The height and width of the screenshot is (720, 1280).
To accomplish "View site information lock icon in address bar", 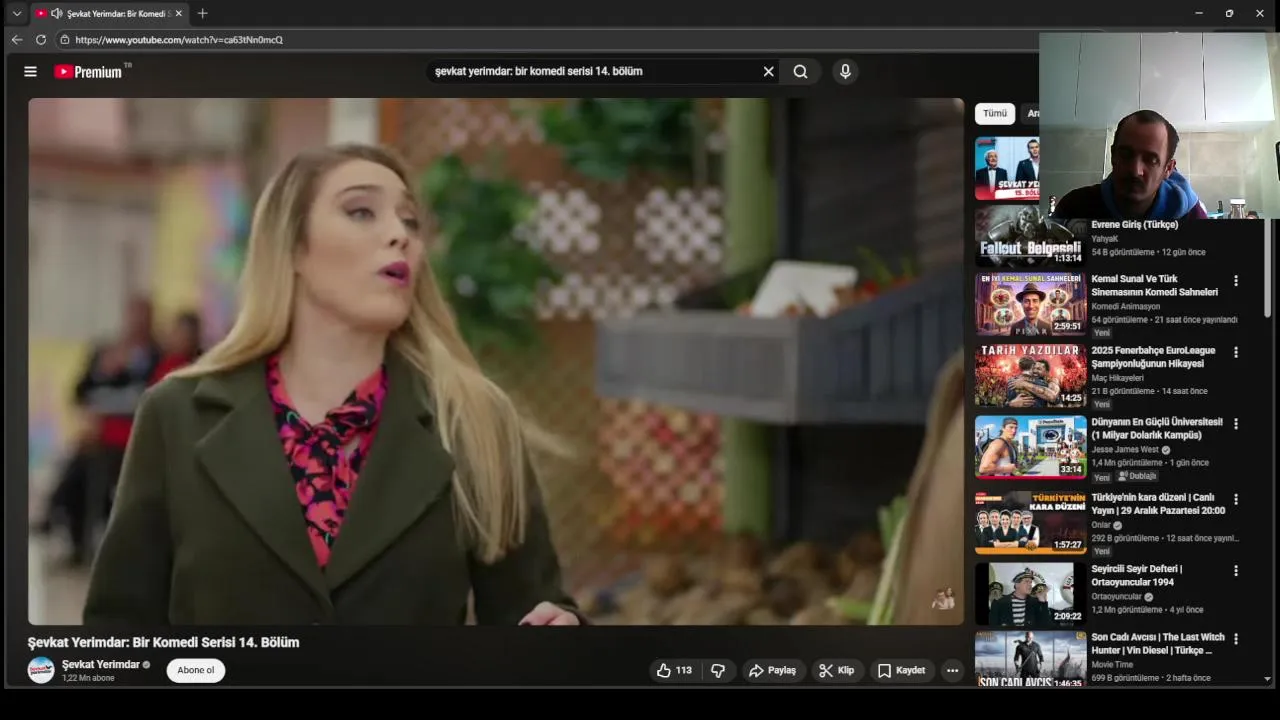I will coord(65,40).
